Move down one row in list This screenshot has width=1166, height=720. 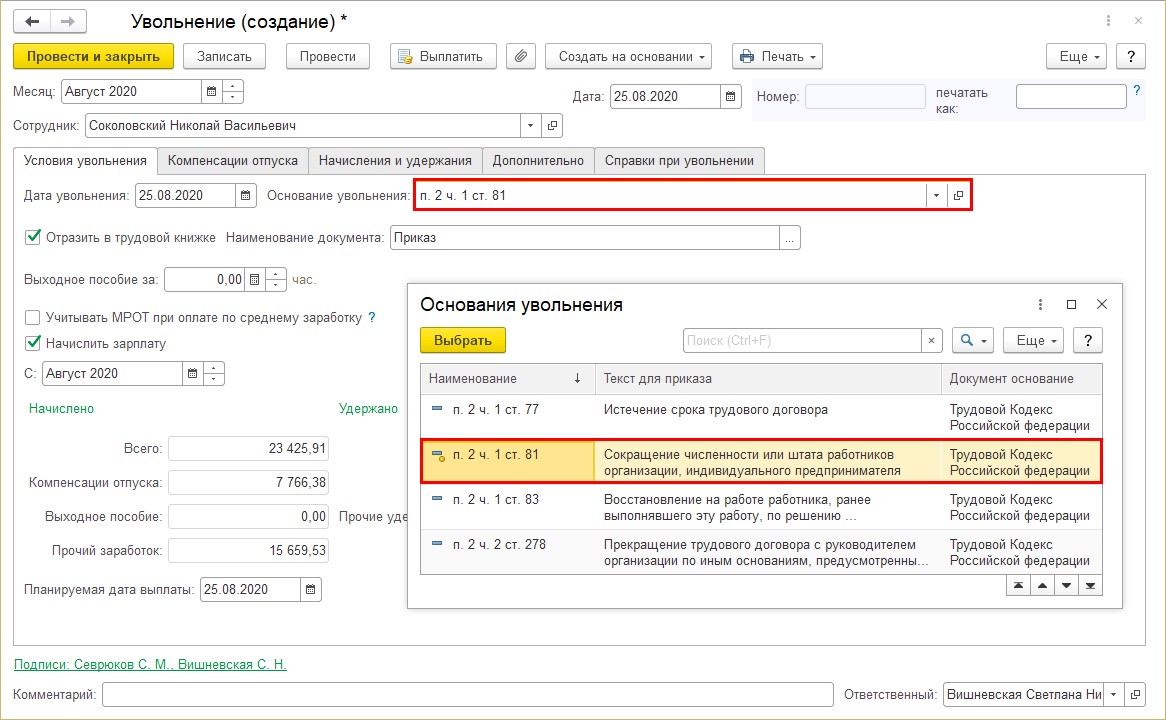pos(1066,586)
